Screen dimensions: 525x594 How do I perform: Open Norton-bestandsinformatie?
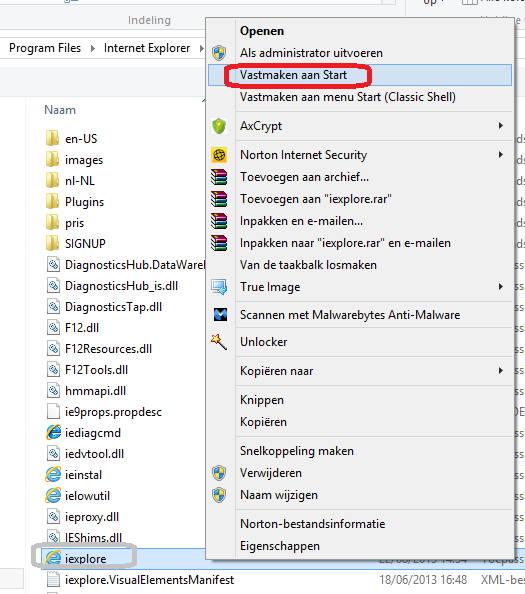pos(360,524)
